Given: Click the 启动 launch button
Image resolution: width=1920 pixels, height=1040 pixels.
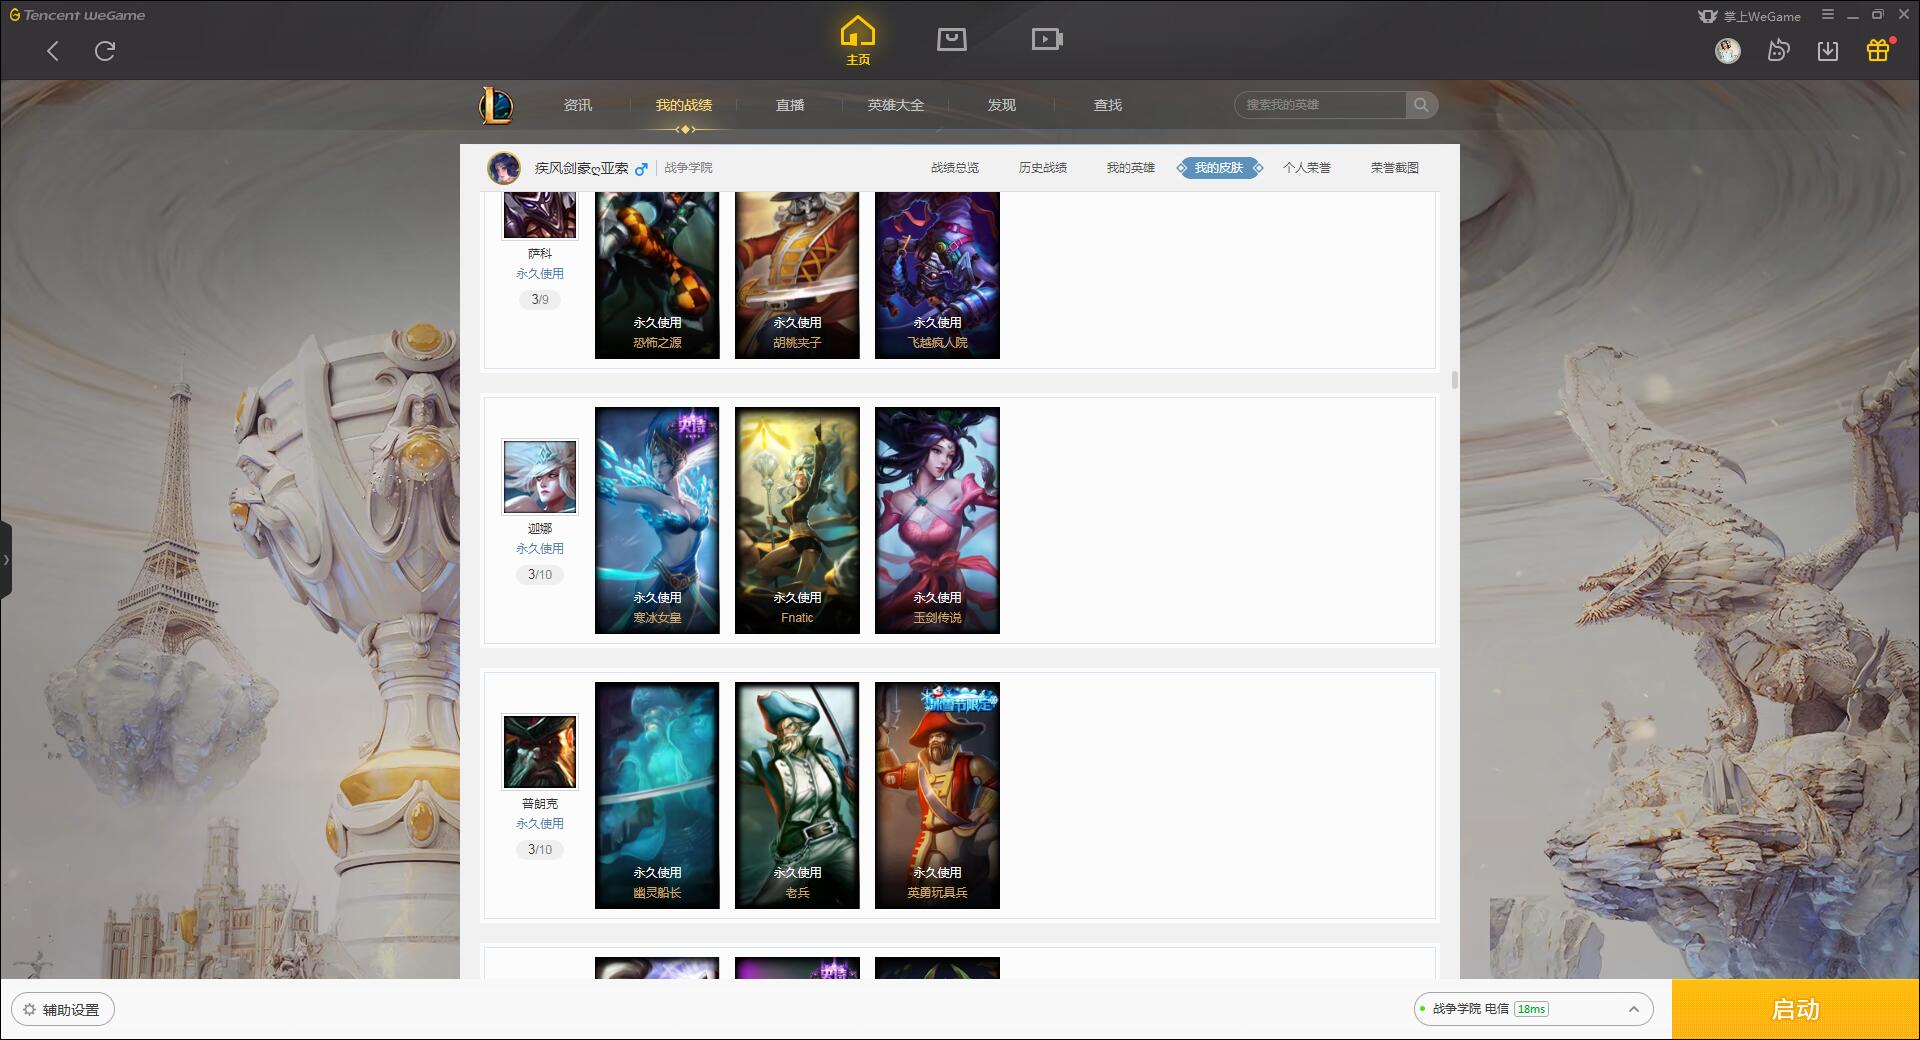Looking at the screenshot, I should [x=1796, y=1010].
